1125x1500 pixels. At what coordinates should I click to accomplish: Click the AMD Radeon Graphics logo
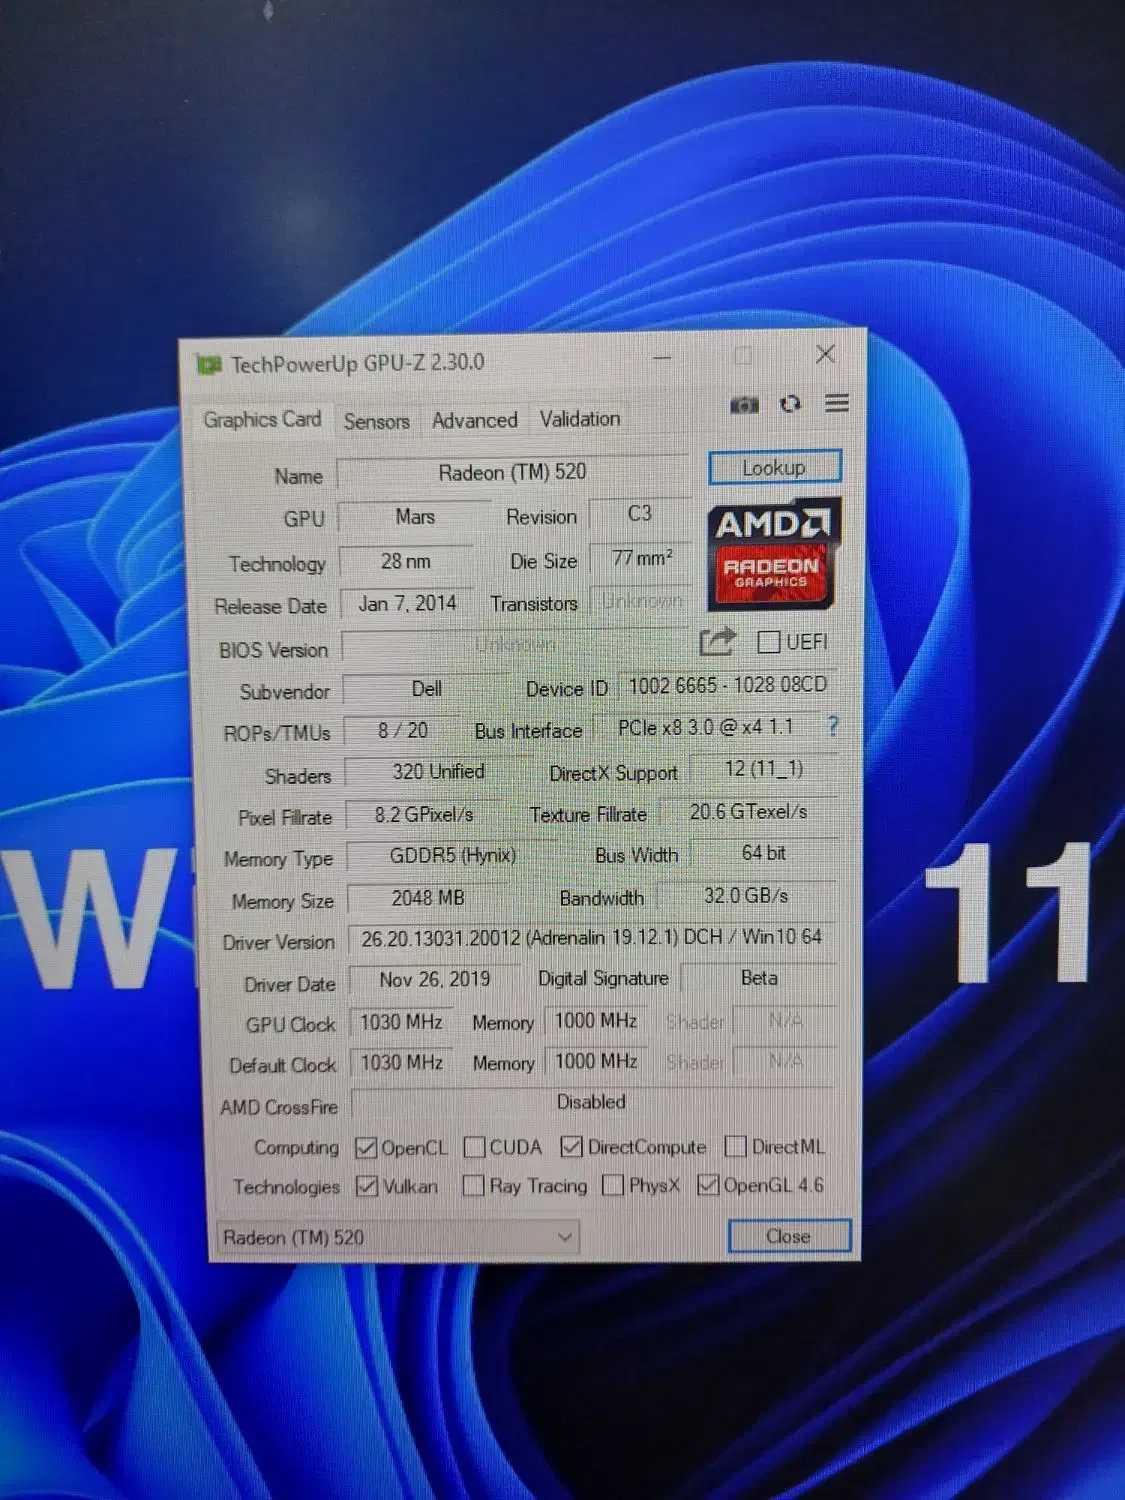[773, 554]
